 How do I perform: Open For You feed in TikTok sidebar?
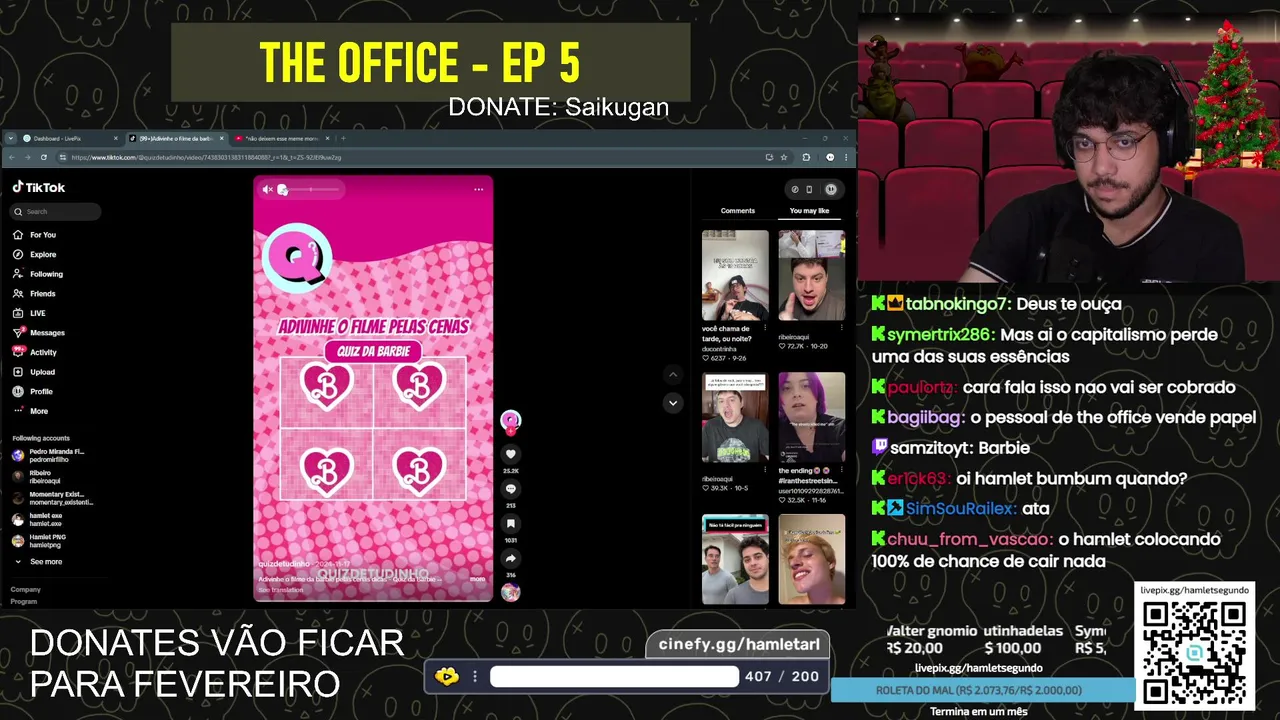[35, 235]
